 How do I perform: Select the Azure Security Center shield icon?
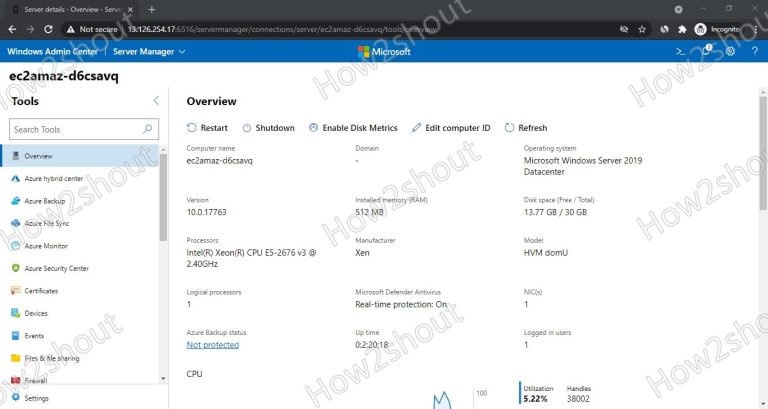16,268
